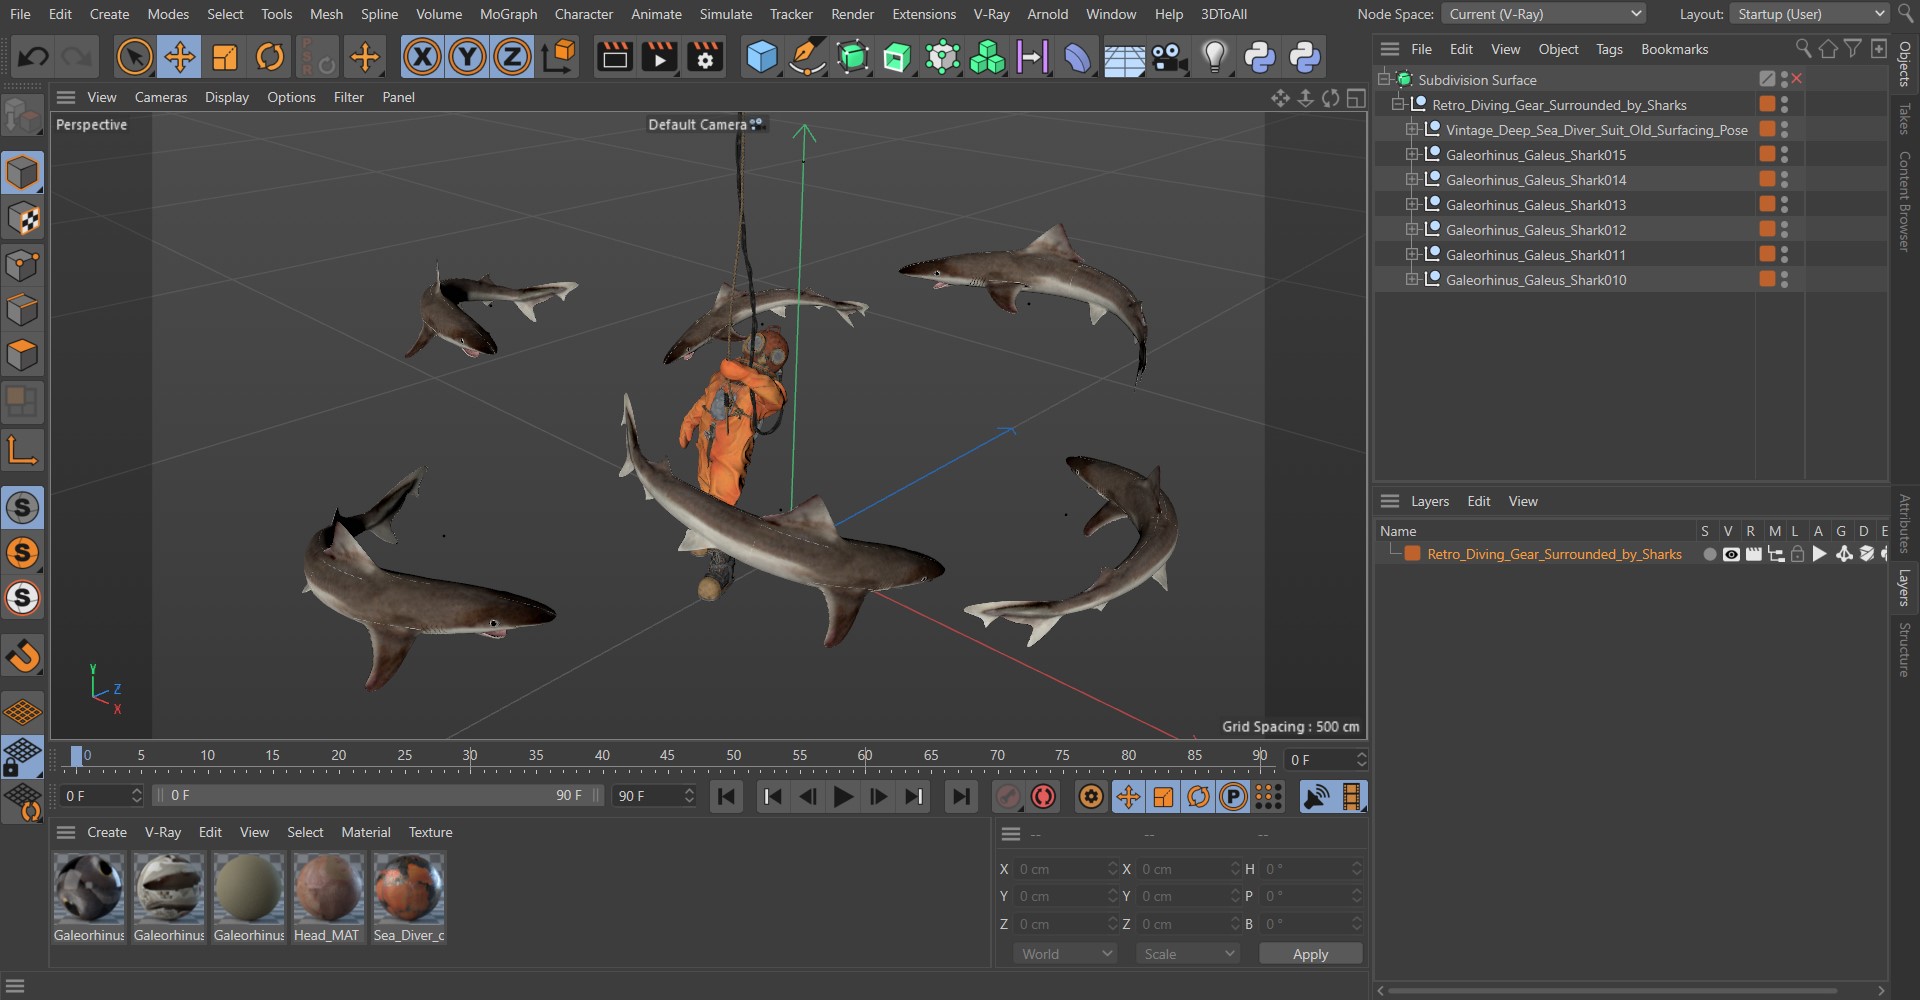This screenshot has height=1000, width=1920.
Task: Expand the Vintage_Deep_Sea_Diver_Suit object tree
Action: (1412, 129)
